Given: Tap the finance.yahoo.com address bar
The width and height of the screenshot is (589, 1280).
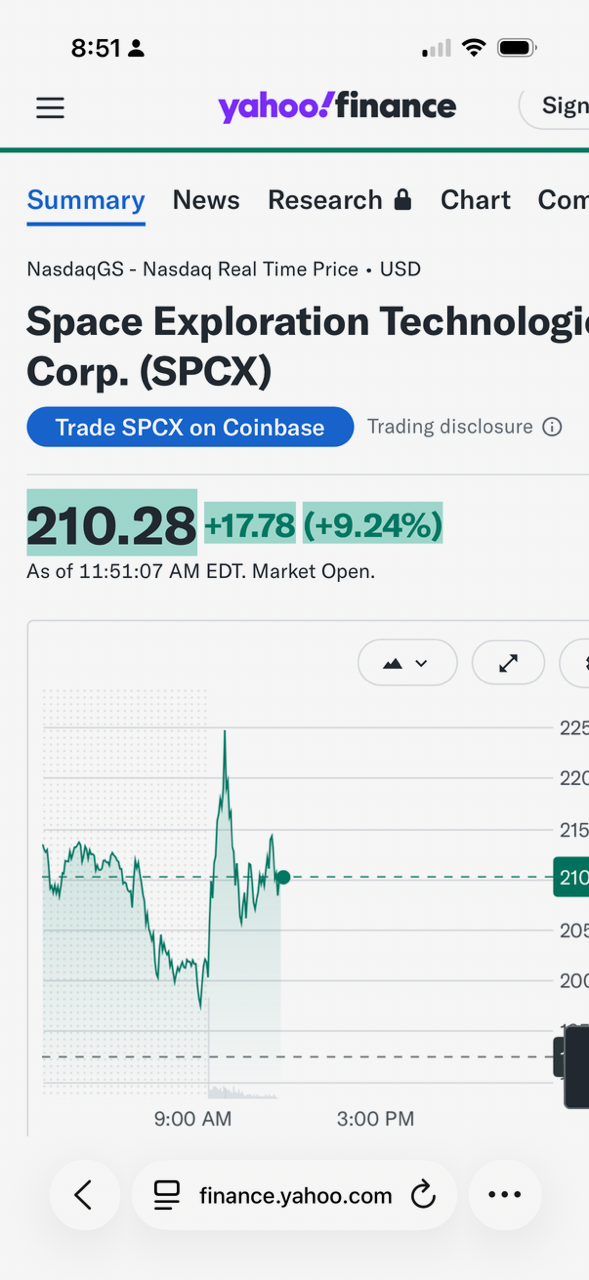Looking at the screenshot, I should click(294, 1194).
